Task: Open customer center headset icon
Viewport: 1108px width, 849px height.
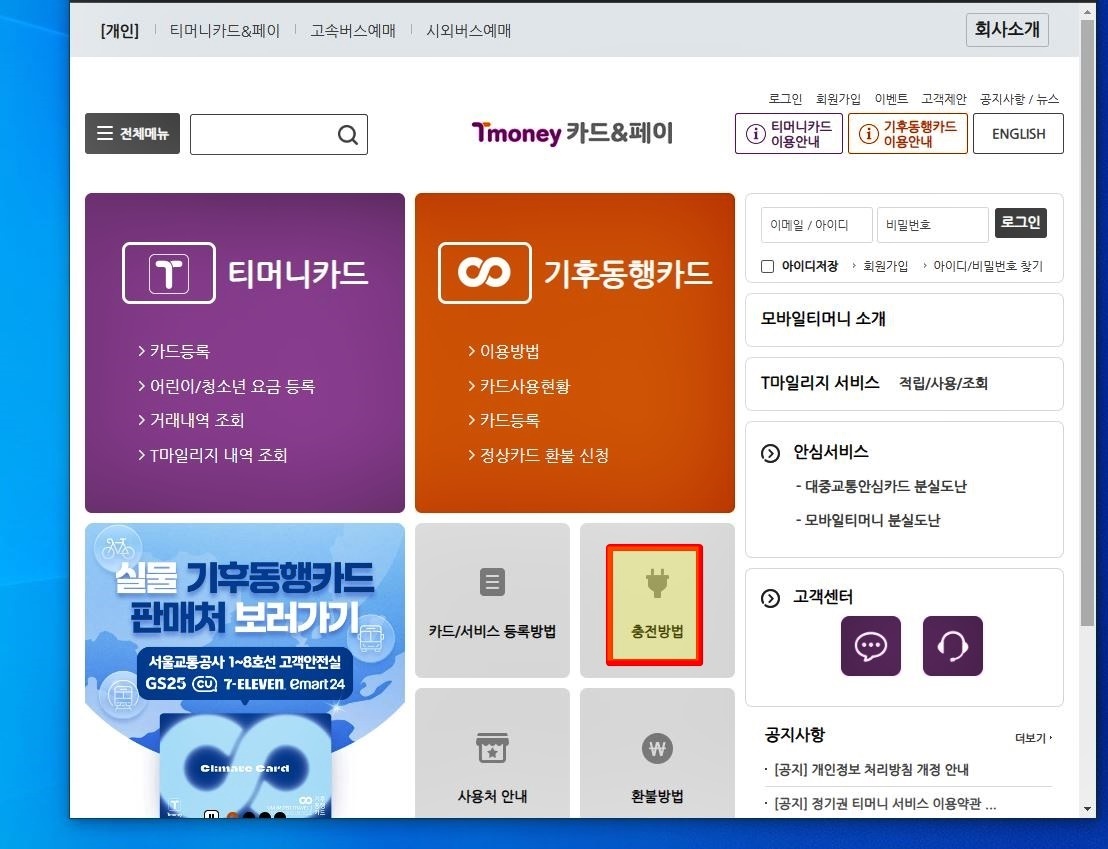Action: coord(953,645)
